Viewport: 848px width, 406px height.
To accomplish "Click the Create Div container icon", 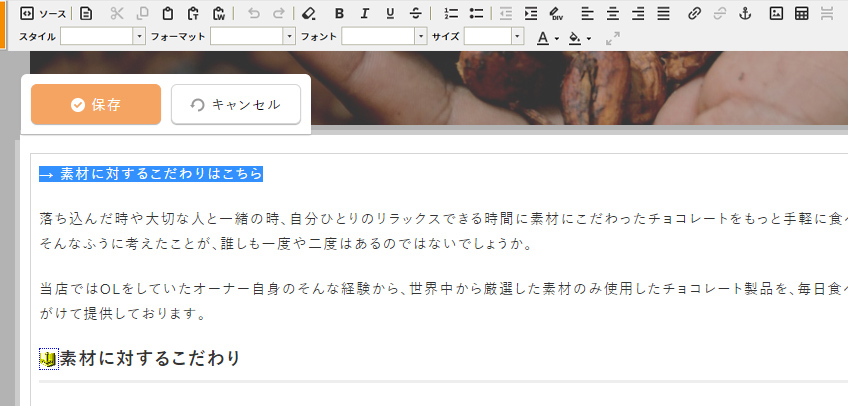I will (556, 13).
